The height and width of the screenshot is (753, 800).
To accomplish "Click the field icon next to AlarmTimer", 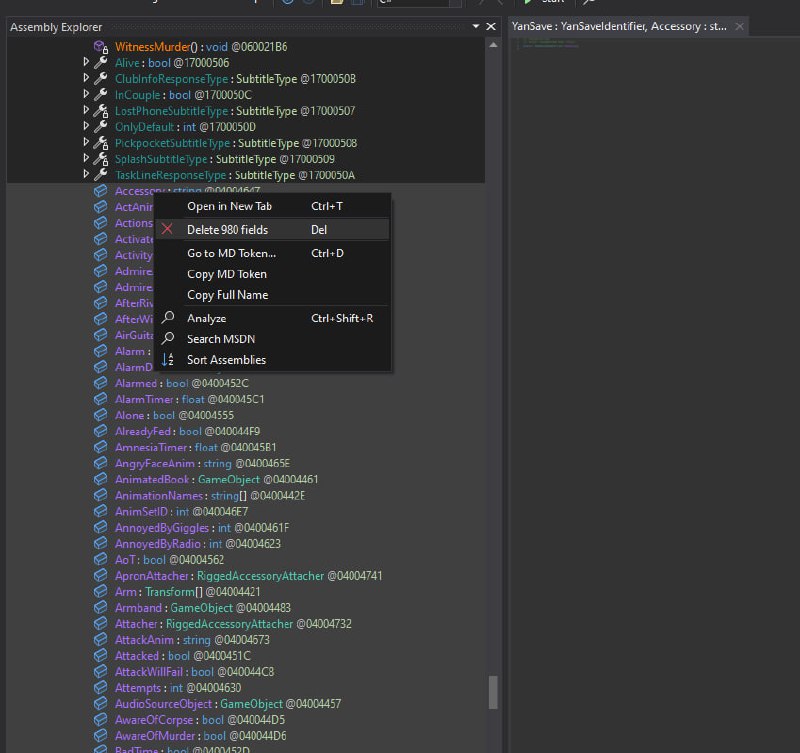I will 101,399.
